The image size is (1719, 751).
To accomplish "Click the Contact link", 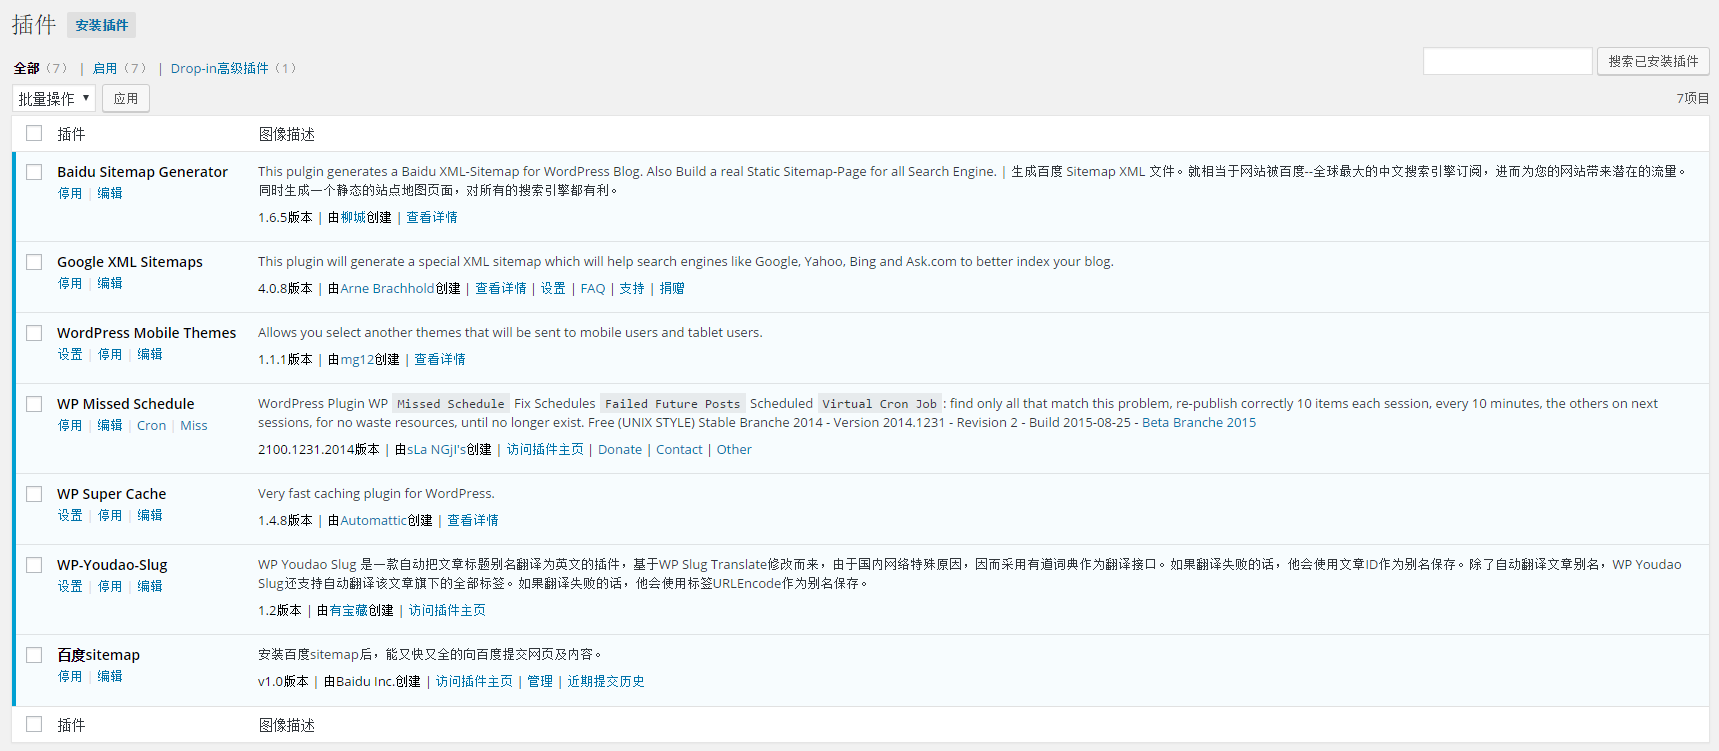I will [x=680, y=449].
